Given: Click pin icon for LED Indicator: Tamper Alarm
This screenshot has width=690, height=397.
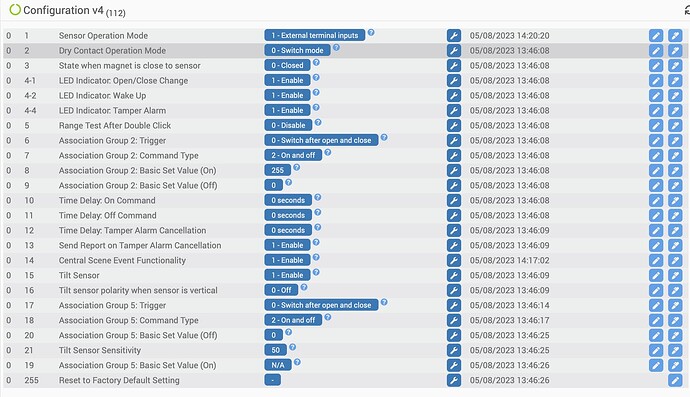Looking at the screenshot, I should point(675,110).
